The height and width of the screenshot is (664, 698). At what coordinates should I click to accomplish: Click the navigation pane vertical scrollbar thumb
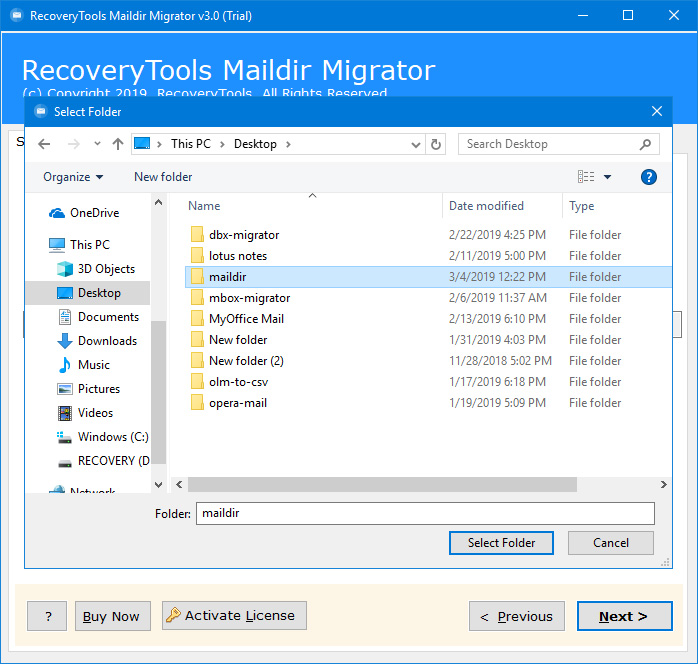point(158,392)
